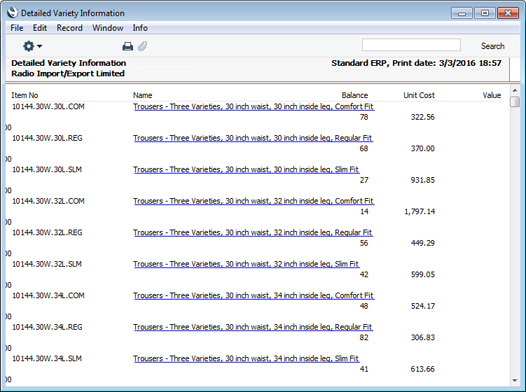Click the Search button
The width and height of the screenshot is (526, 392).
492,46
